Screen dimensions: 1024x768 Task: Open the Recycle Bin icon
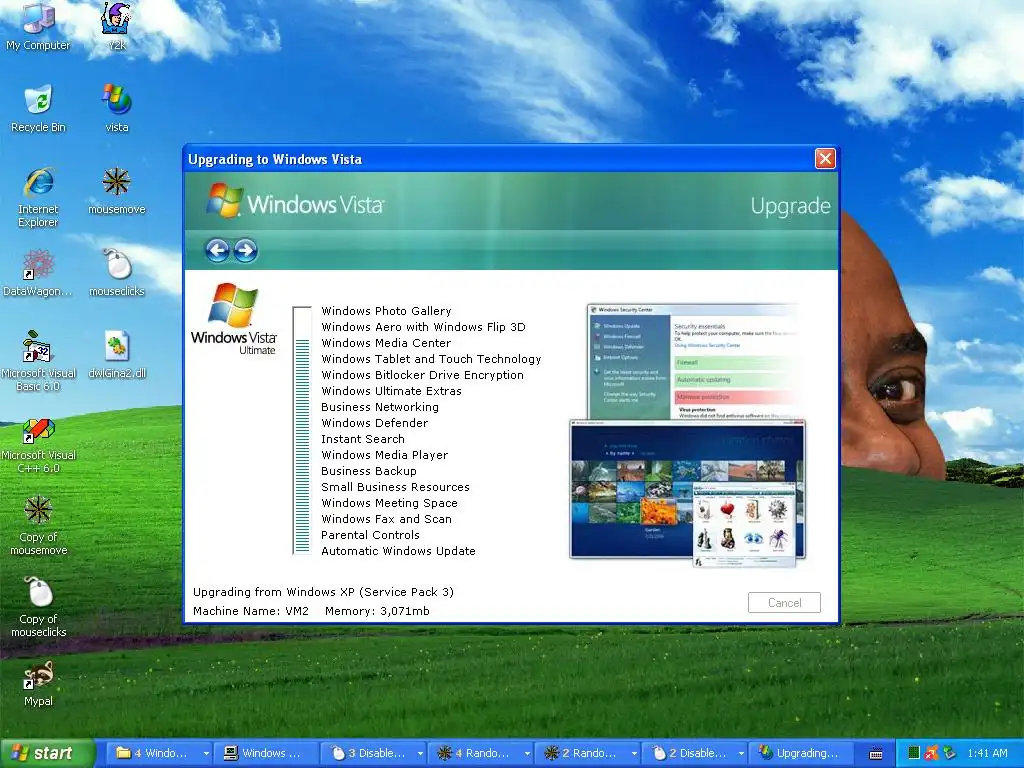click(38, 108)
